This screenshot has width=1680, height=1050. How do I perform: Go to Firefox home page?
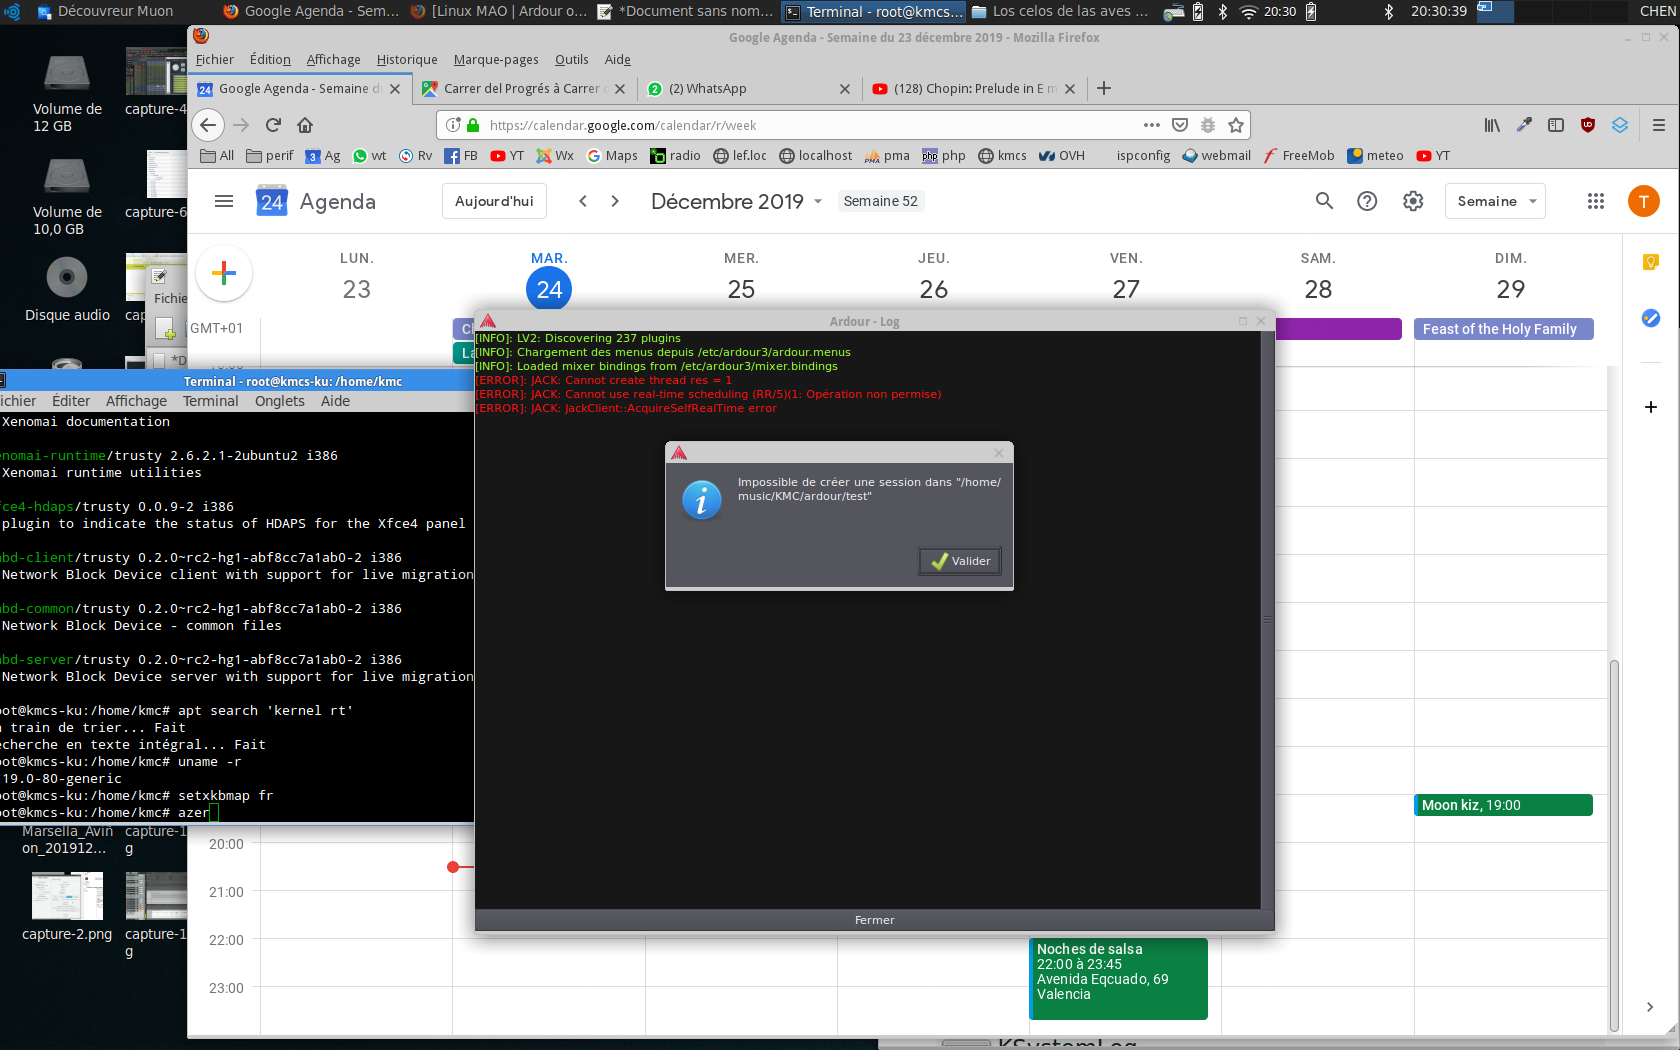tap(305, 125)
